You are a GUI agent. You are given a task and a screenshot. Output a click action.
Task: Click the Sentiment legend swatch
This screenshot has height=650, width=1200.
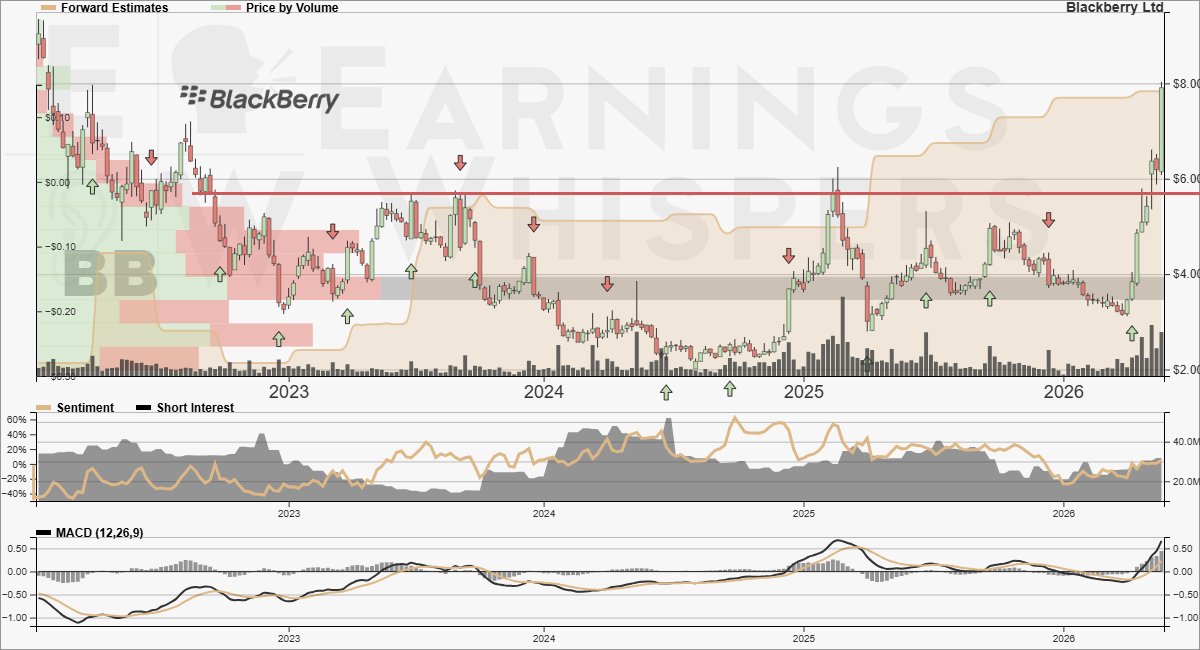coord(44,407)
